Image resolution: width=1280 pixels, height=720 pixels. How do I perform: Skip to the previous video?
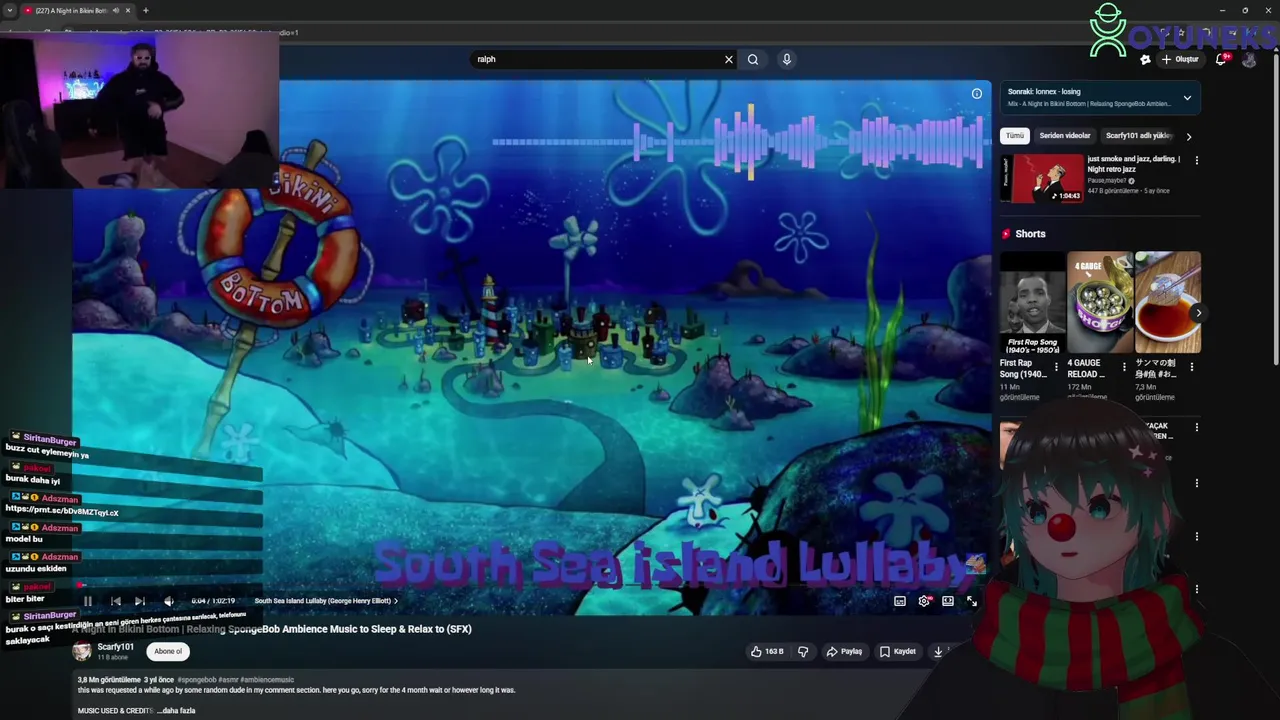click(x=115, y=601)
